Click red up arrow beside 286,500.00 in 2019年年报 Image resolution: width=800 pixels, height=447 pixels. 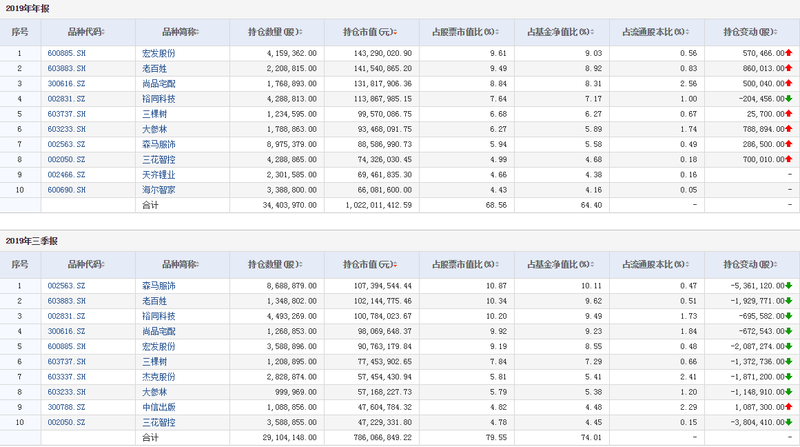coord(789,144)
